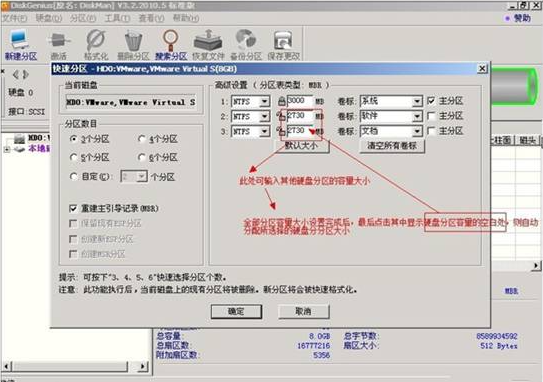Toggle lock icon for partition 3 size
This screenshot has width=543, height=382.
click(x=281, y=131)
